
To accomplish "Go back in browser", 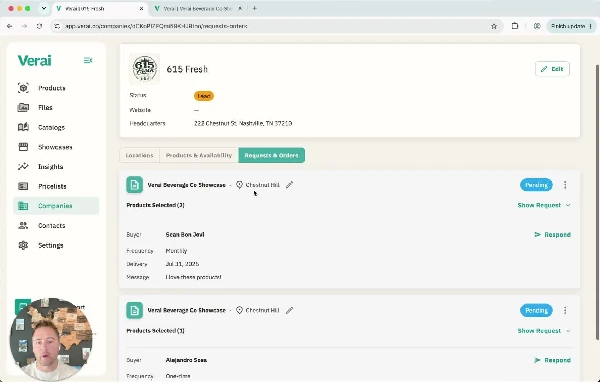I will [10, 26].
